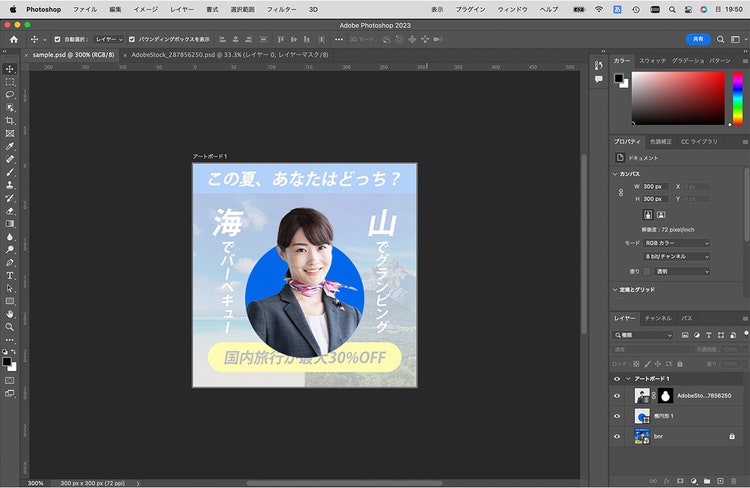The image size is (750, 488).
Task: Select the Crop tool
Action: tap(10, 121)
